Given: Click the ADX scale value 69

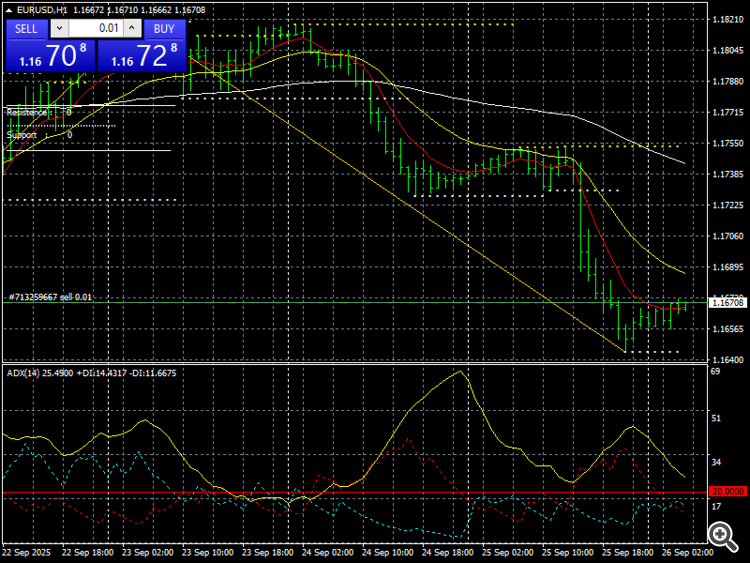Looking at the screenshot, I should [x=716, y=372].
